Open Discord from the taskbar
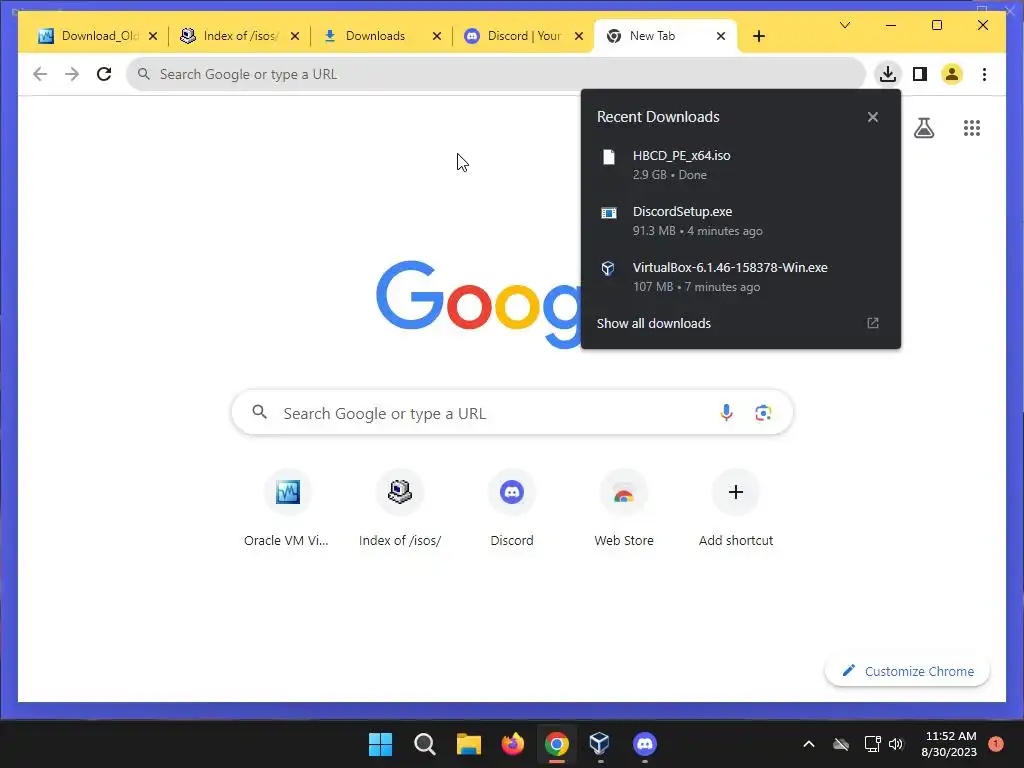1024x768 pixels. pyautogui.click(x=645, y=744)
